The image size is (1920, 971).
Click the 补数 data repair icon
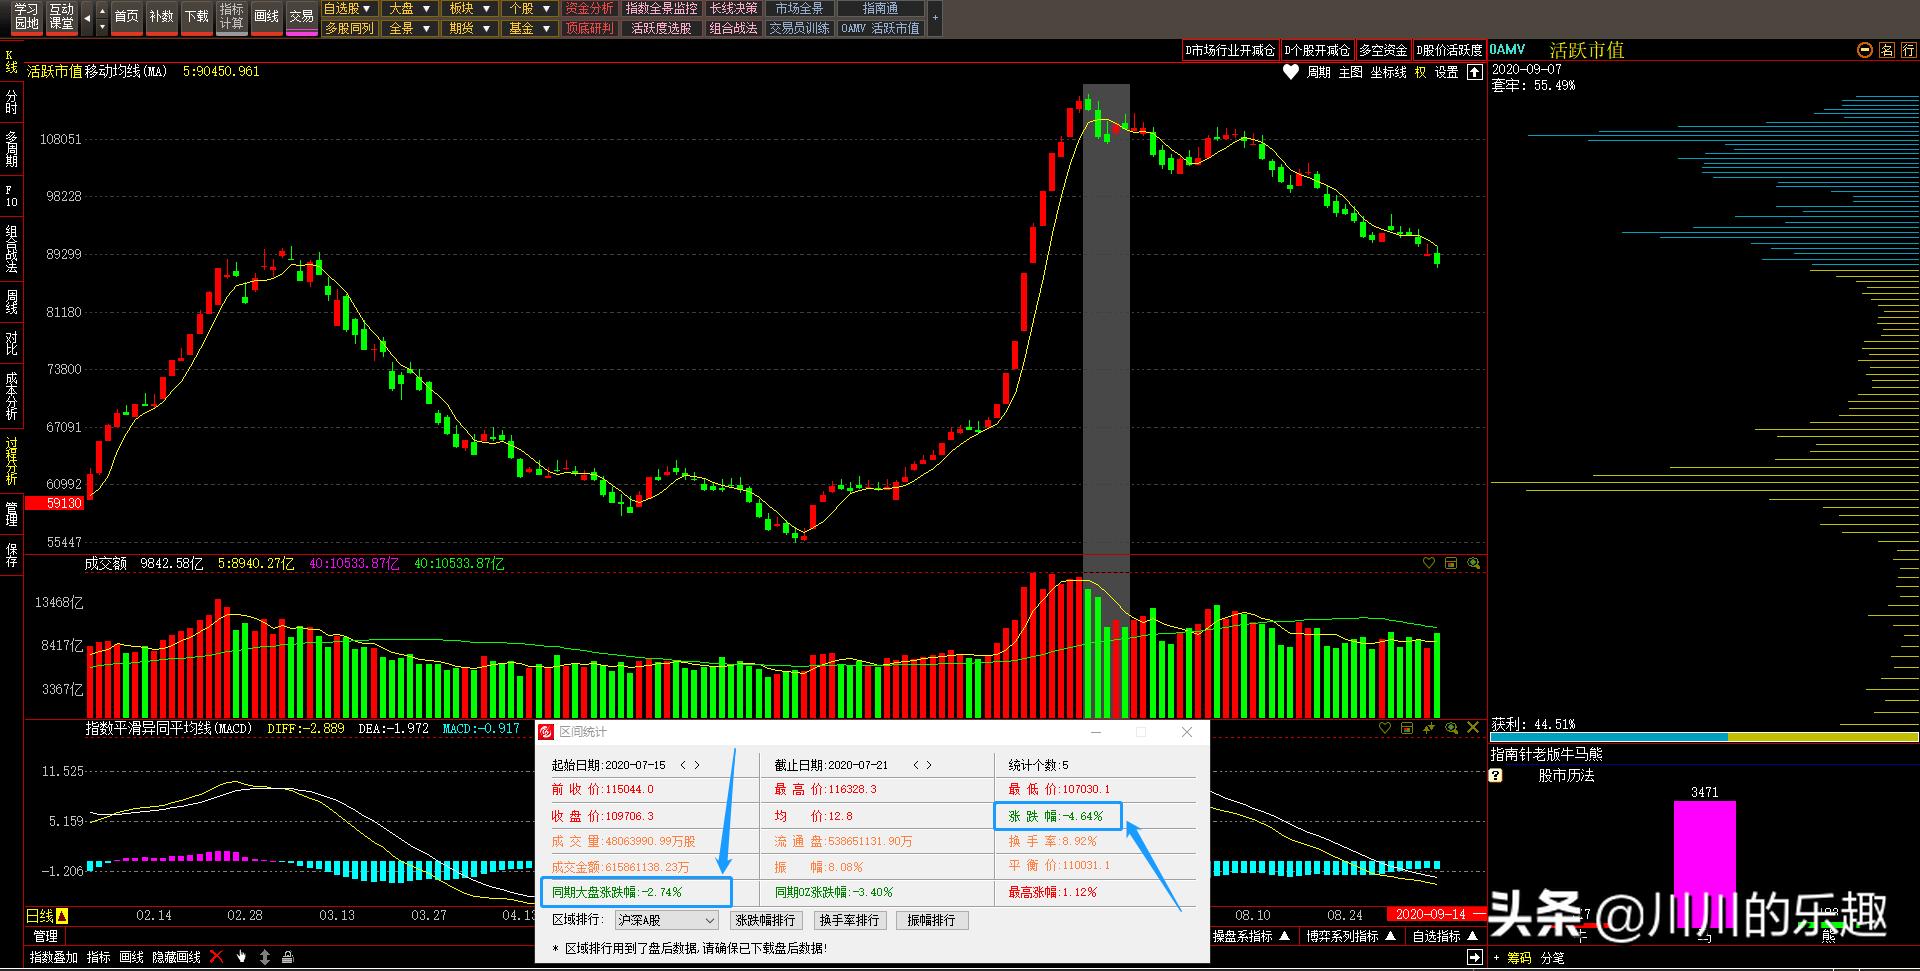161,15
